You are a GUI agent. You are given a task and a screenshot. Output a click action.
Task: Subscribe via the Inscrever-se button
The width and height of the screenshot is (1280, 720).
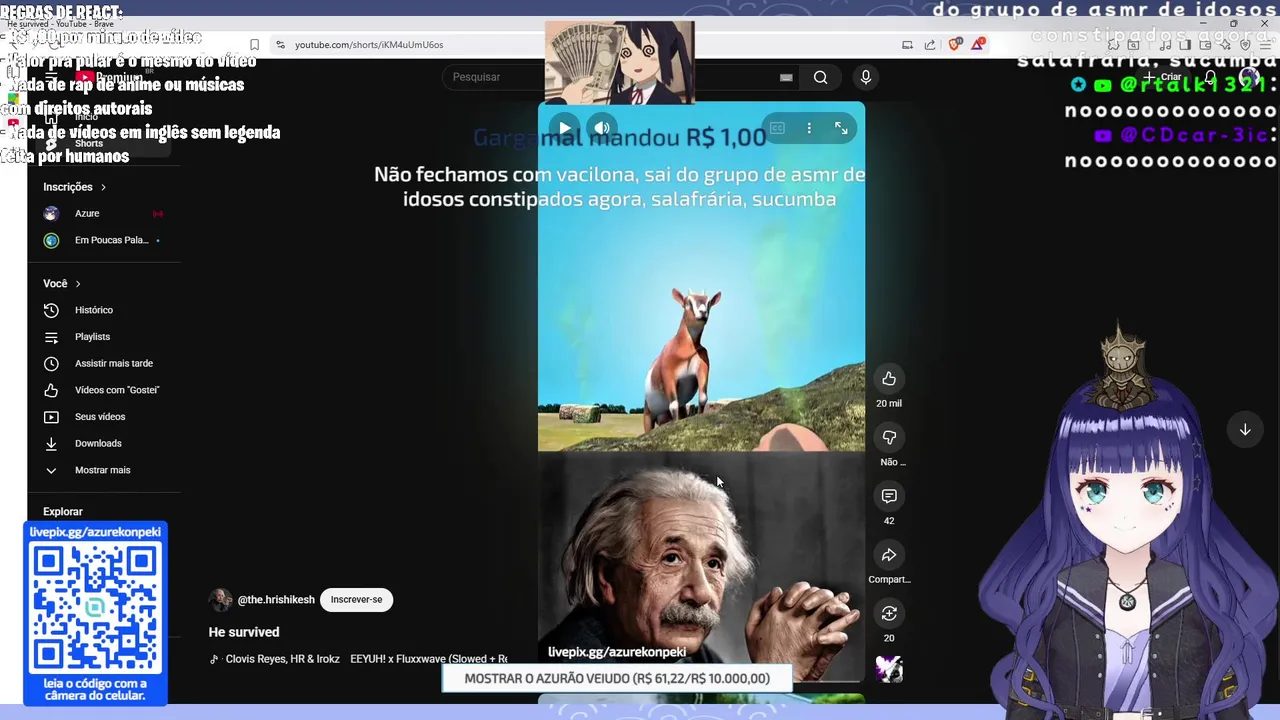[356, 599]
